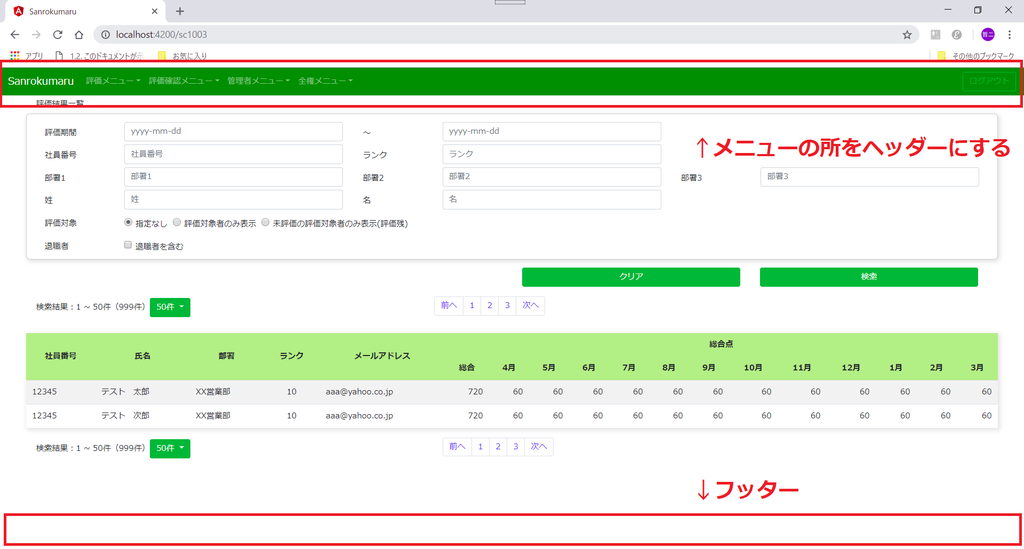Screen dimensions: 1024x549
Task: Select 評価対象者のみ表示 radio button
Action: (x=177, y=223)
